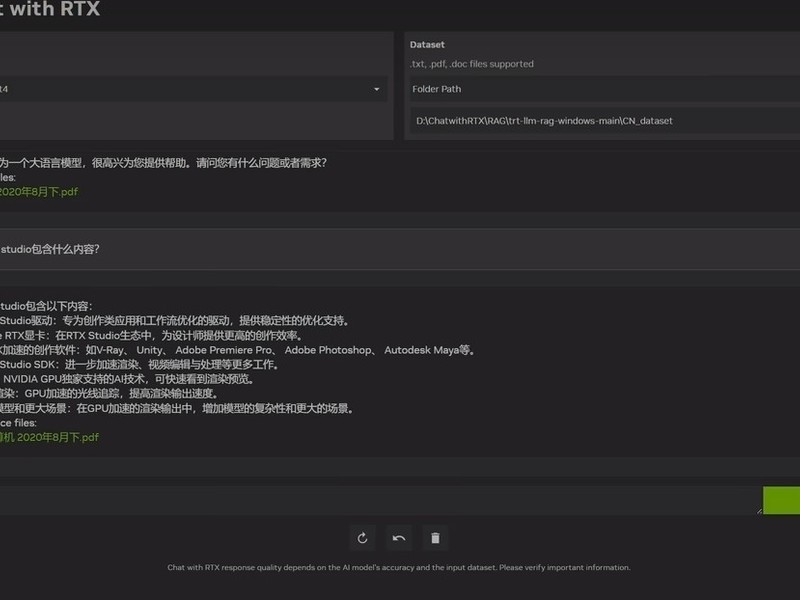Click the dataset folder path field
This screenshot has width=800, height=600.
[605, 121]
